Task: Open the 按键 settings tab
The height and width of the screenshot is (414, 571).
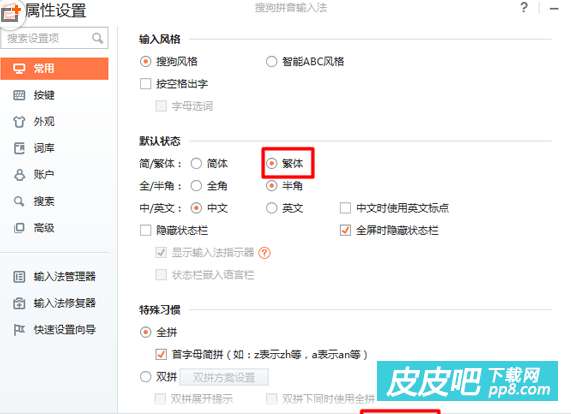Action: (x=54, y=95)
